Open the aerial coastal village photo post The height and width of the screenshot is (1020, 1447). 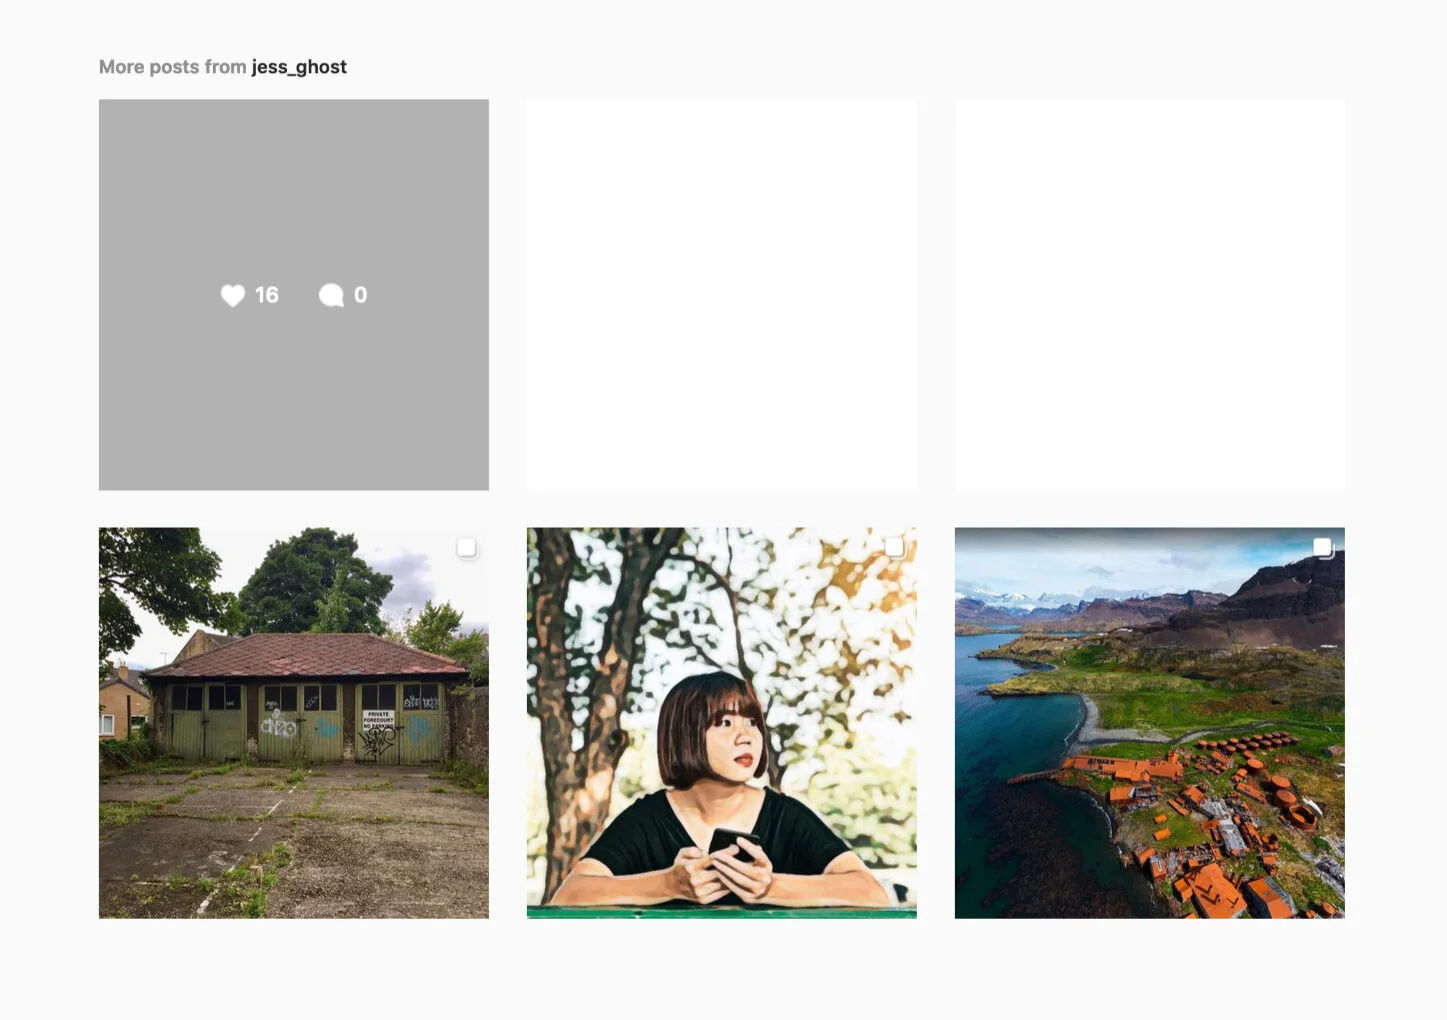1150,723
